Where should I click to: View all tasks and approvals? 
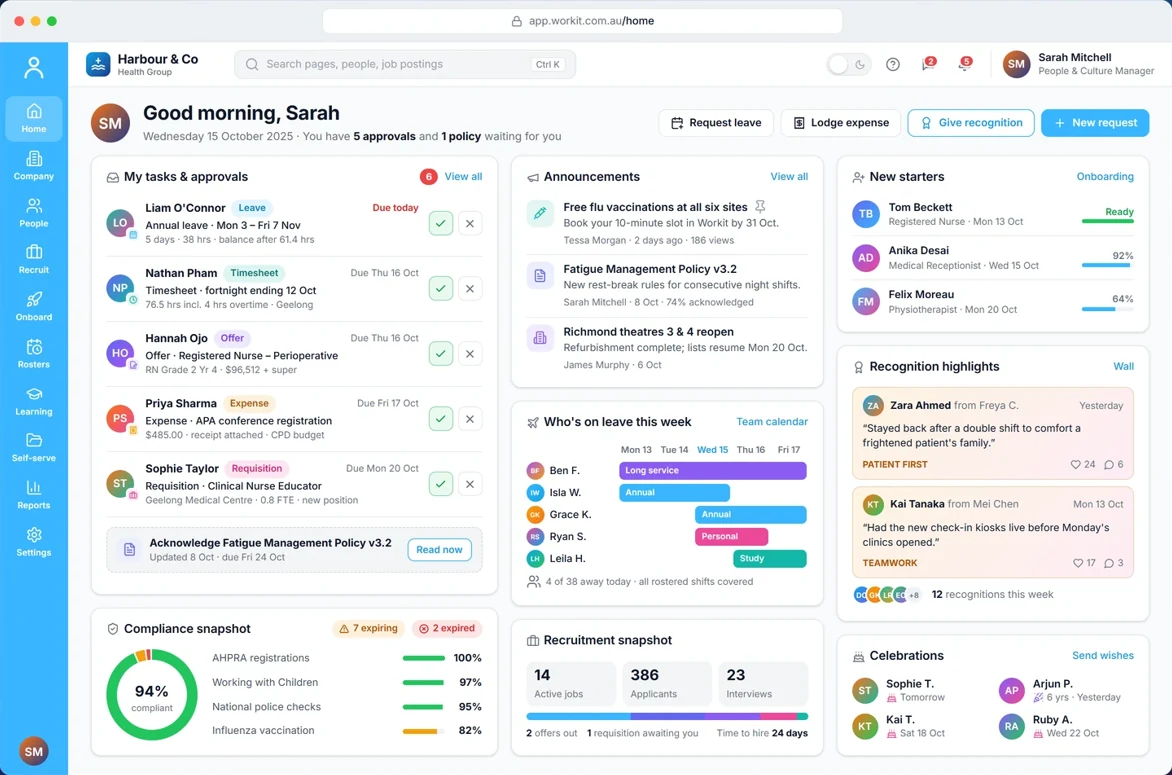[463, 176]
